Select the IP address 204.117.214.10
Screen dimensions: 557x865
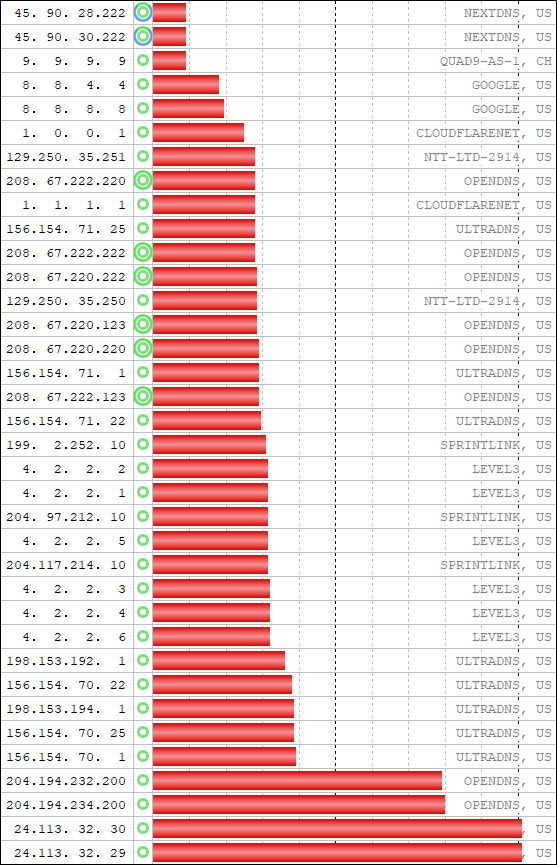pyautogui.click(x=66, y=565)
